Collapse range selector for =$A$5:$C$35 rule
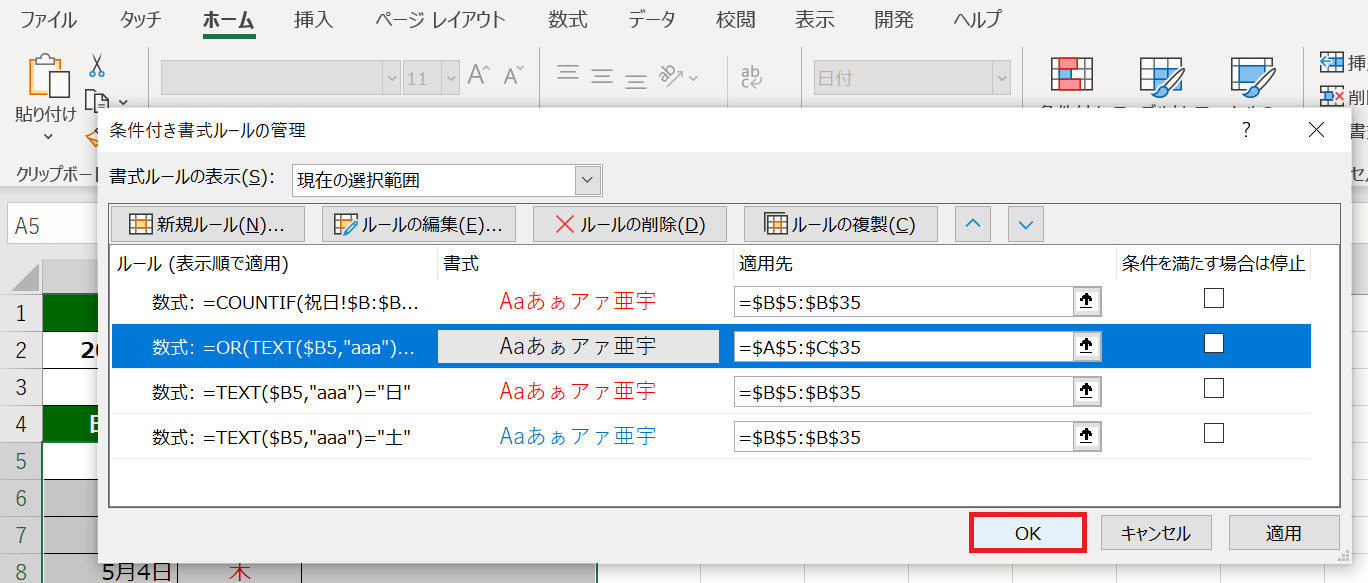This screenshot has height=583, width=1368. (x=1086, y=347)
